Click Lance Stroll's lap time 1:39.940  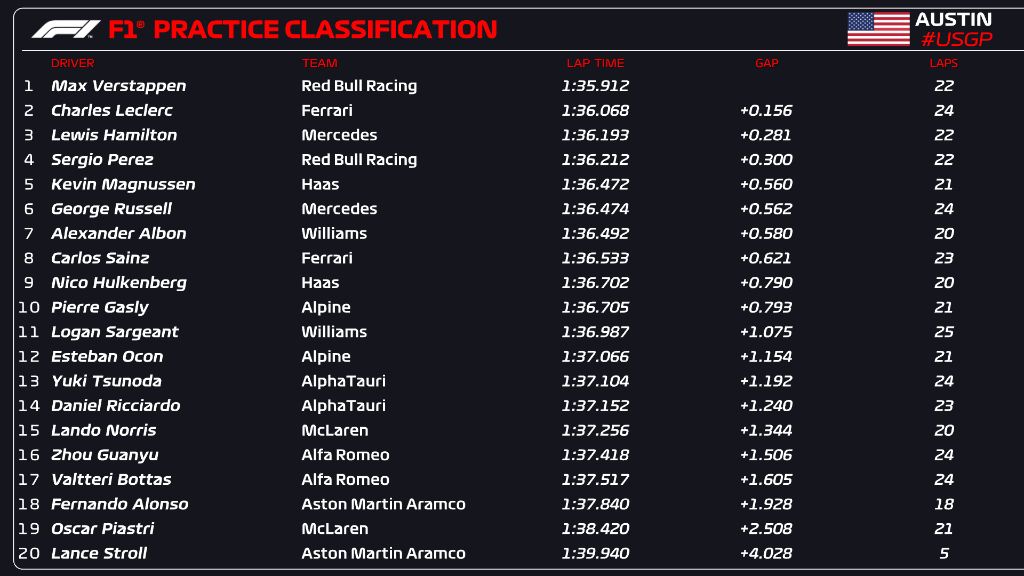coord(595,553)
